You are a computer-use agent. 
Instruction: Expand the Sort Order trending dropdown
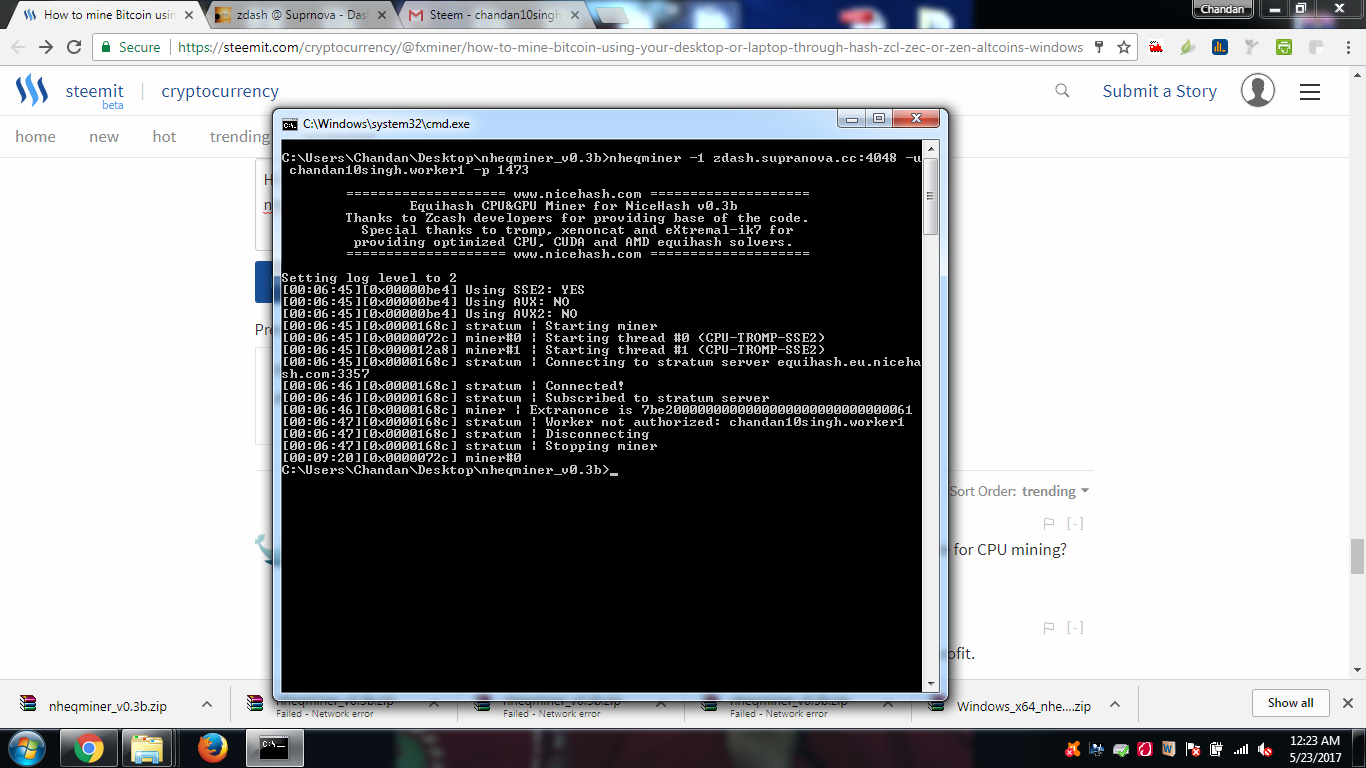tap(1055, 491)
